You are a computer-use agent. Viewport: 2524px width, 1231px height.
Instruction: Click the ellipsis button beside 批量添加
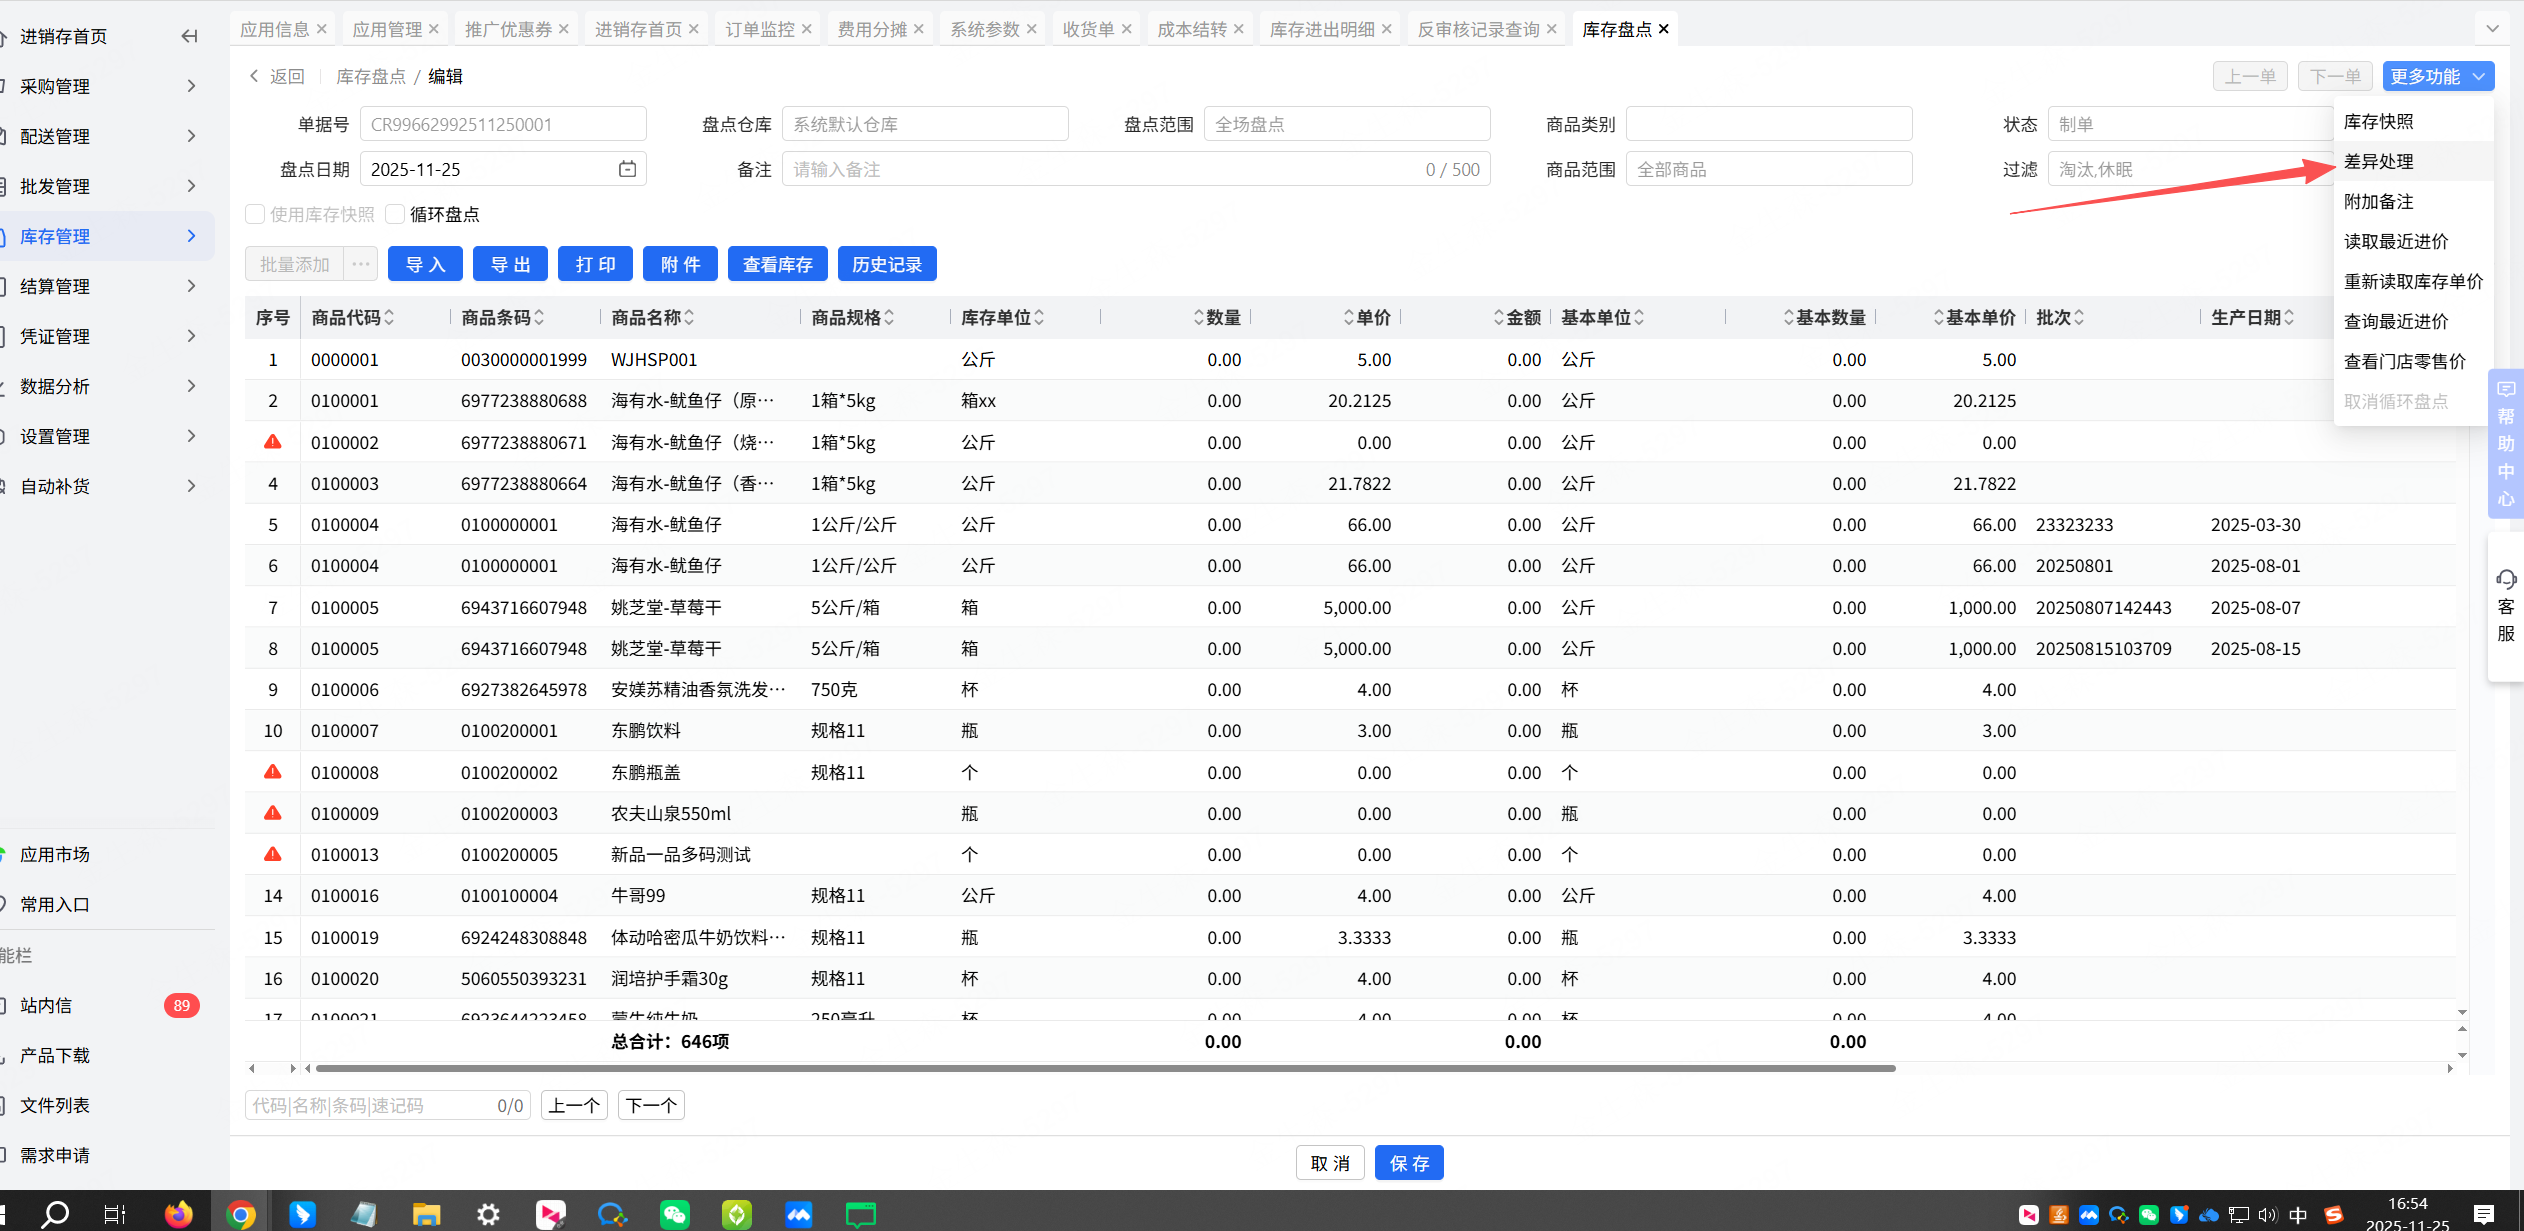pos(361,264)
